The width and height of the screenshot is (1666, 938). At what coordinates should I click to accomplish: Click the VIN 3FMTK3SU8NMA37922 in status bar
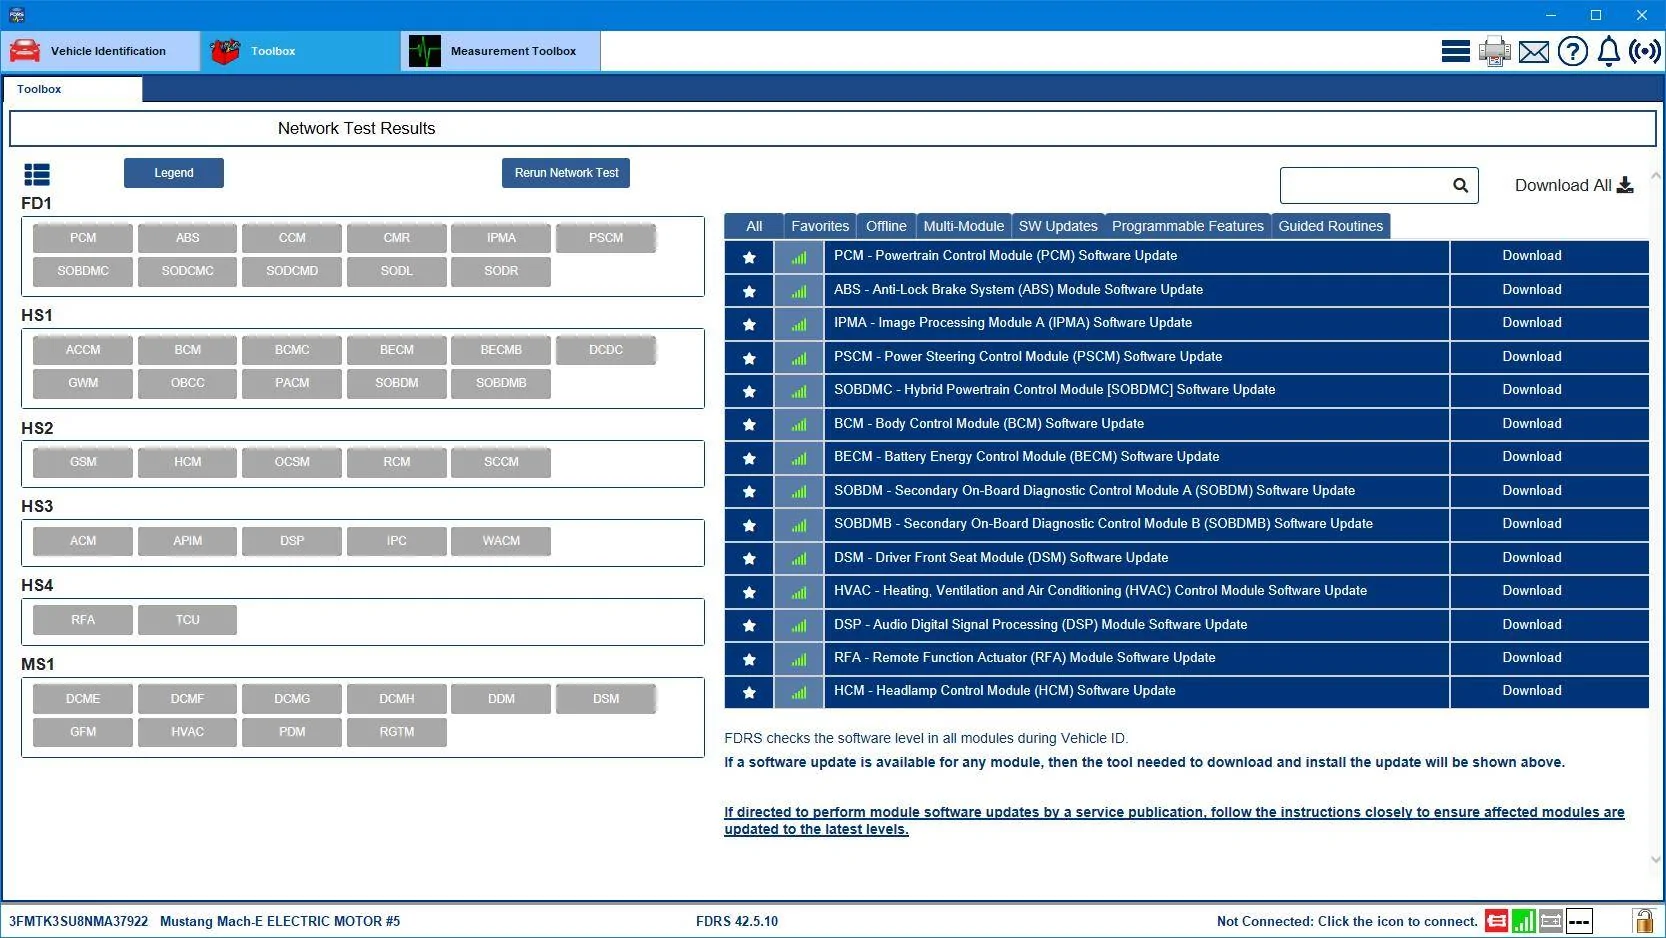pos(79,922)
